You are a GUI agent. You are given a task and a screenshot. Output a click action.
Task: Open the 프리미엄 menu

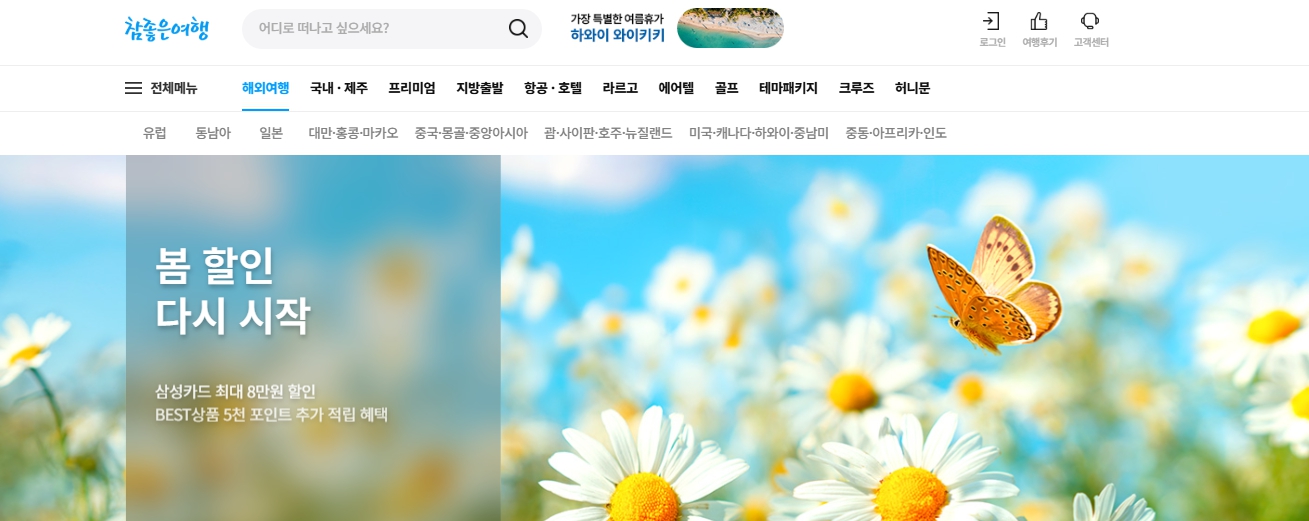(412, 88)
